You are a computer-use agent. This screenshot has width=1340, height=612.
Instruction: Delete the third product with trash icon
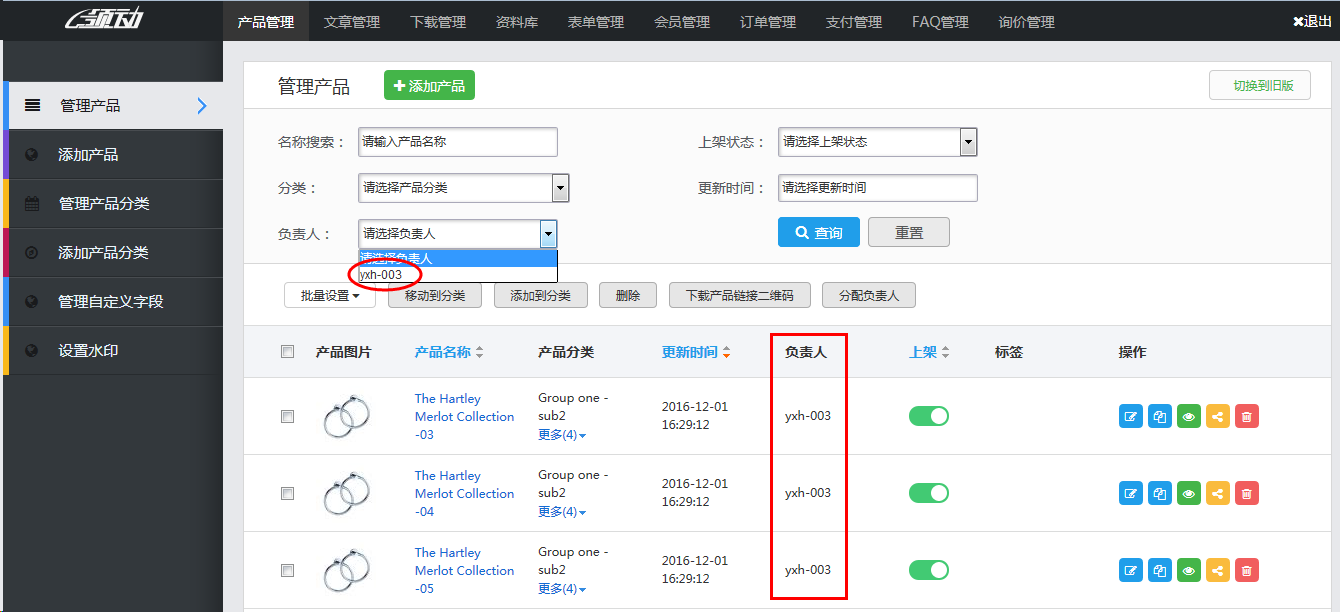pos(1246,570)
